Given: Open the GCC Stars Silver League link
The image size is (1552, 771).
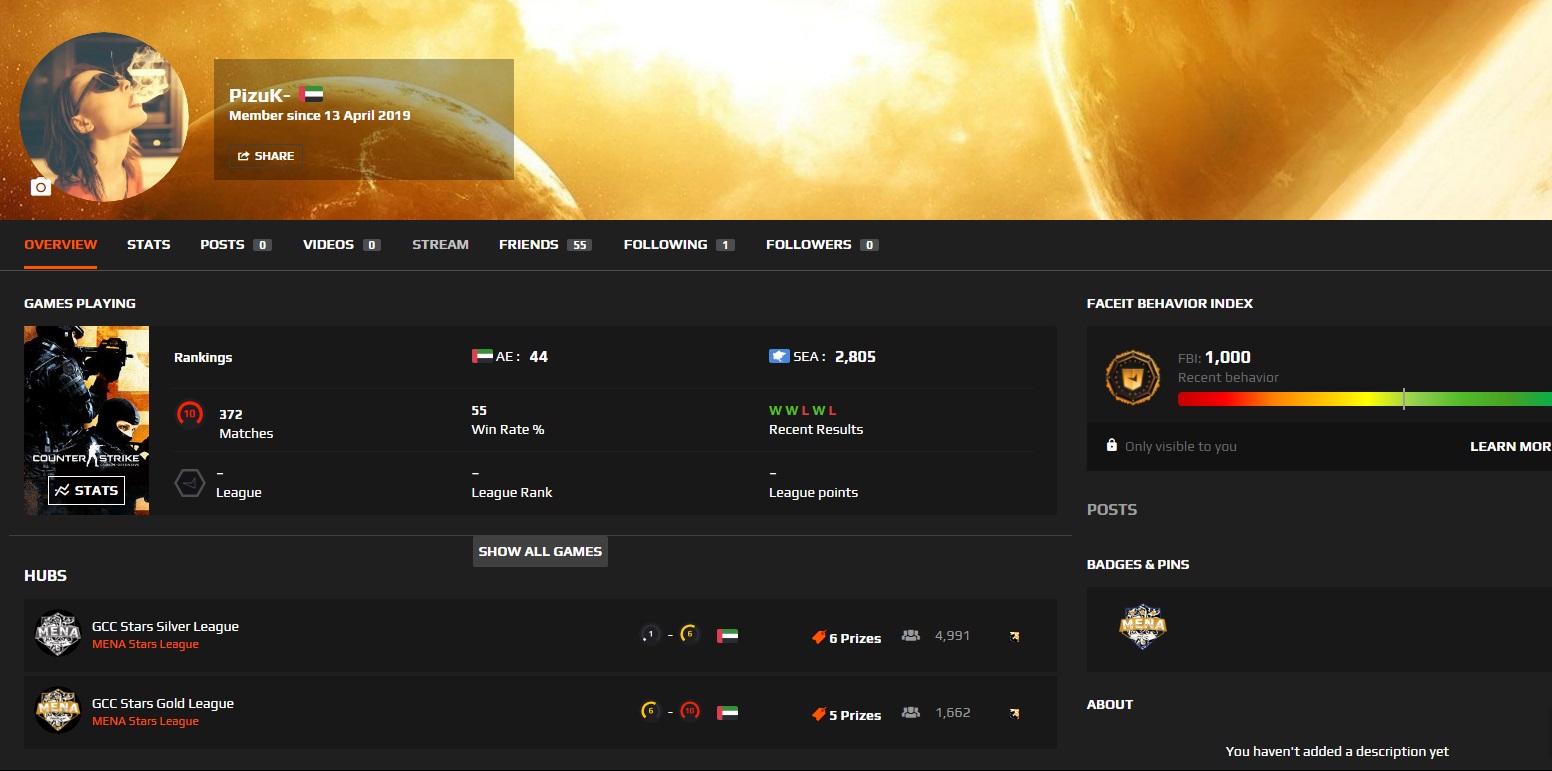Looking at the screenshot, I should [x=165, y=626].
